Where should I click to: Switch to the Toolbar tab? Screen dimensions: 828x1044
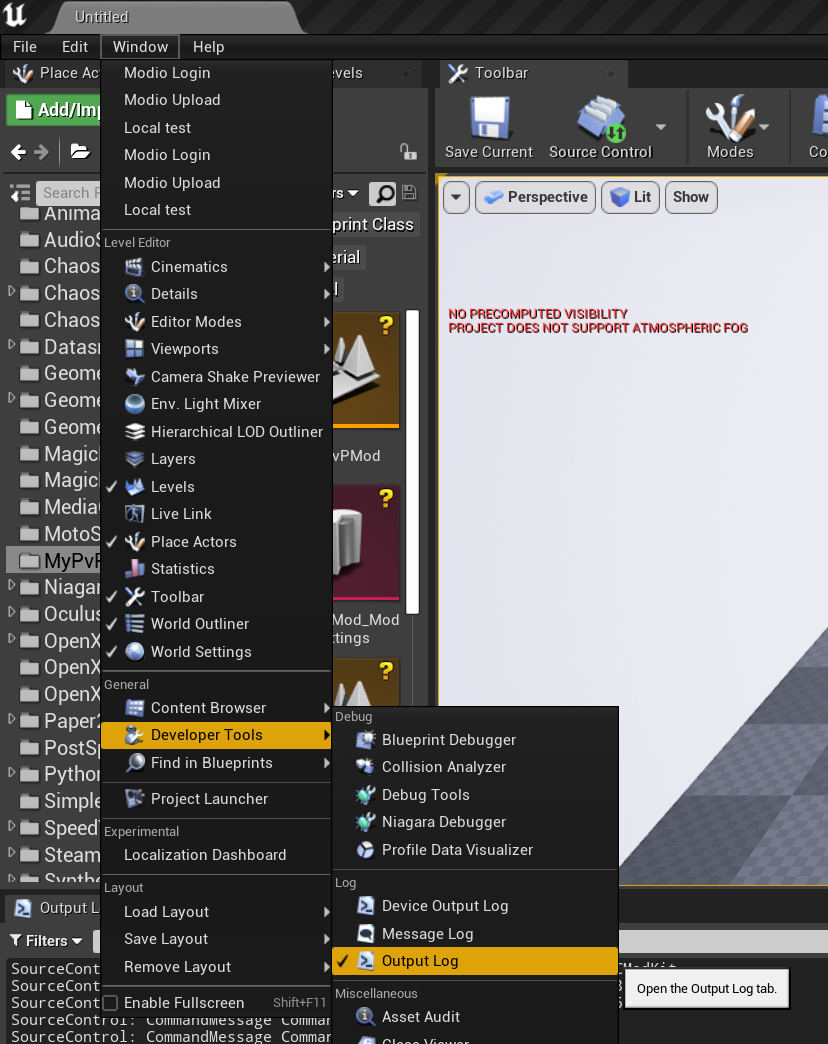click(x=500, y=73)
